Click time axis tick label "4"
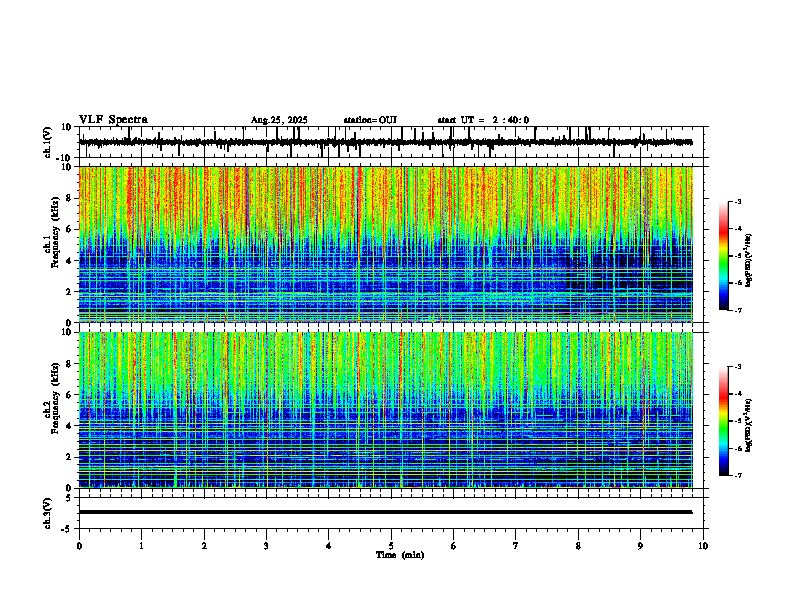Image resolution: width=792 pixels, height=612 pixels. [x=329, y=546]
